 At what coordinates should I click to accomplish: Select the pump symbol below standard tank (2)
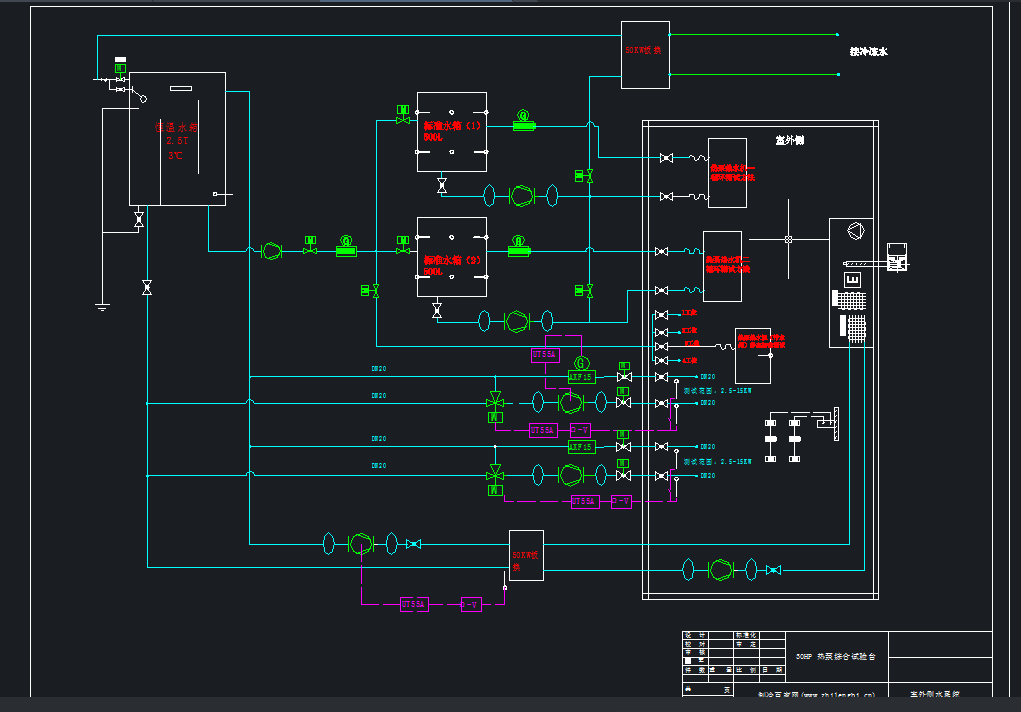tap(516, 321)
